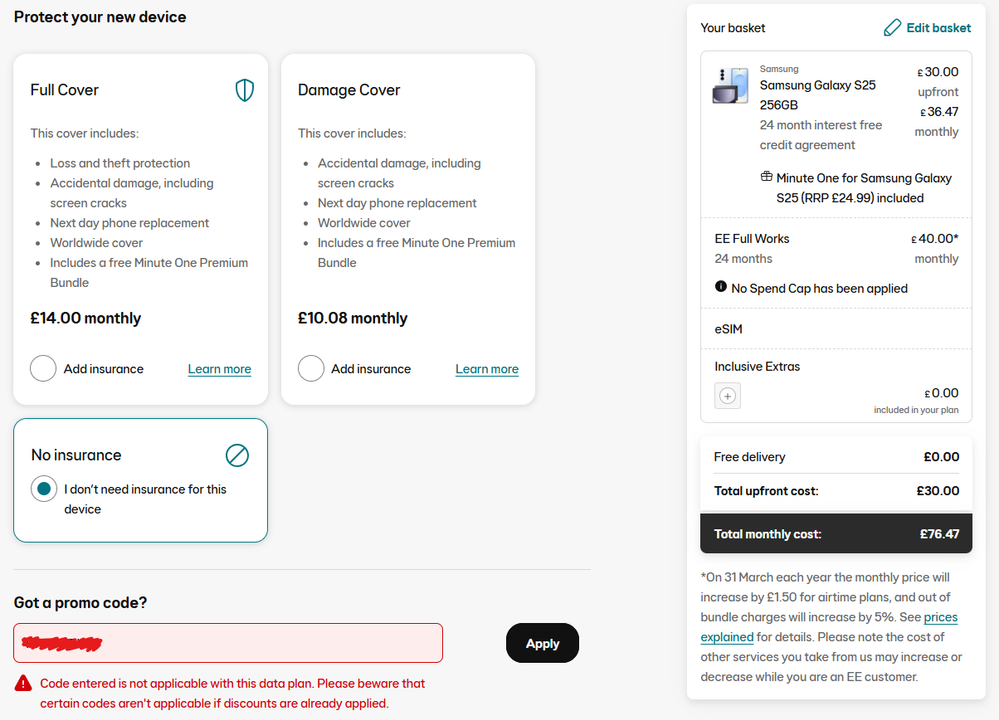Image resolution: width=999 pixels, height=720 pixels.
Task: Select I don't need insurance option
Action: point(44,489)
